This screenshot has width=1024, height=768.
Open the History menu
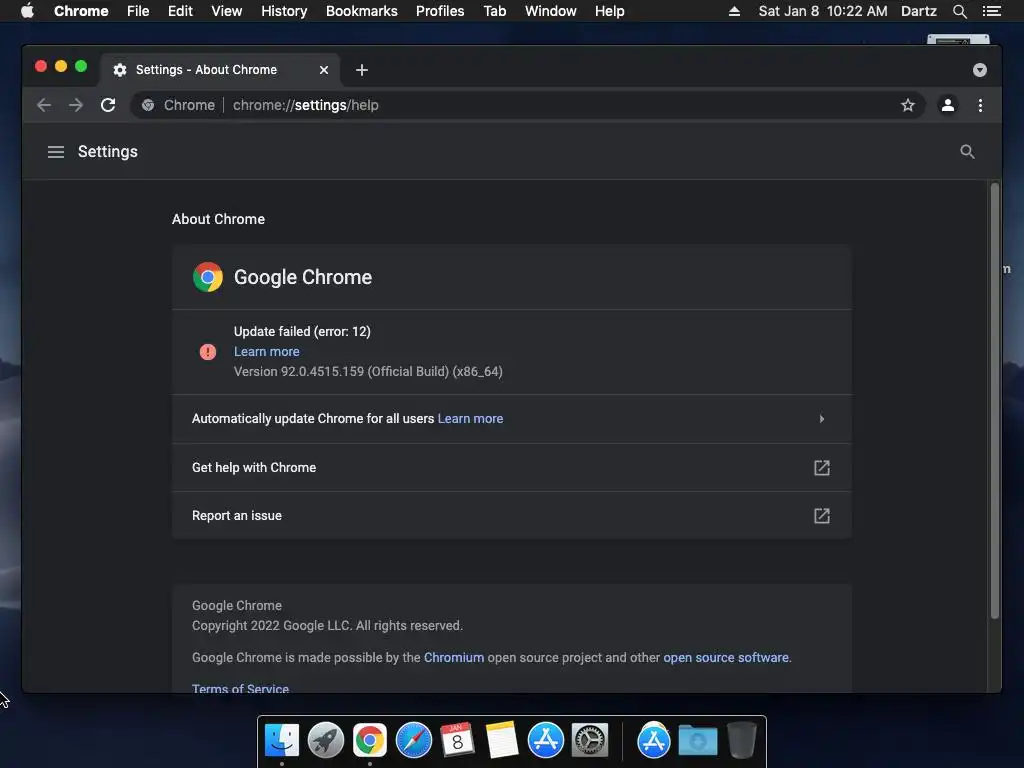coord(284,11)
